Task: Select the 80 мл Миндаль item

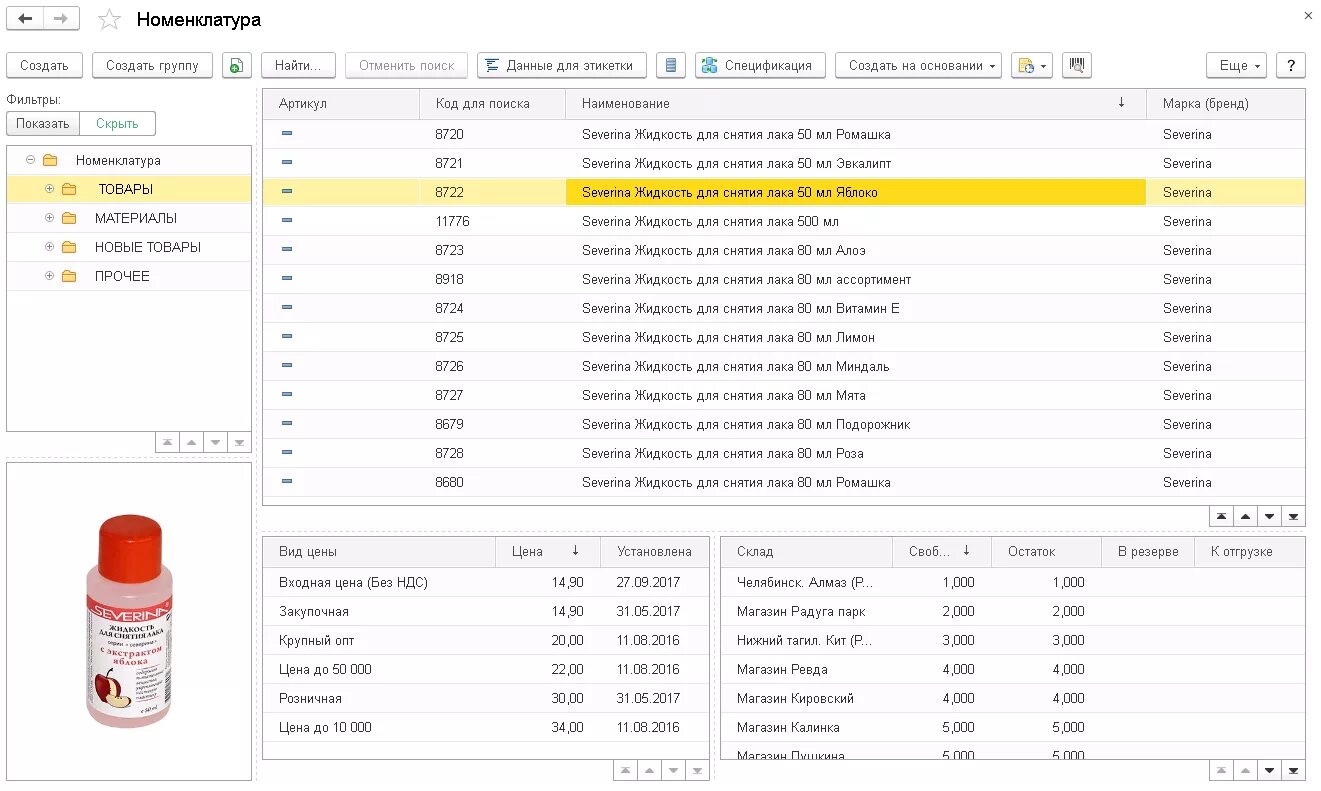Action: 784,366
